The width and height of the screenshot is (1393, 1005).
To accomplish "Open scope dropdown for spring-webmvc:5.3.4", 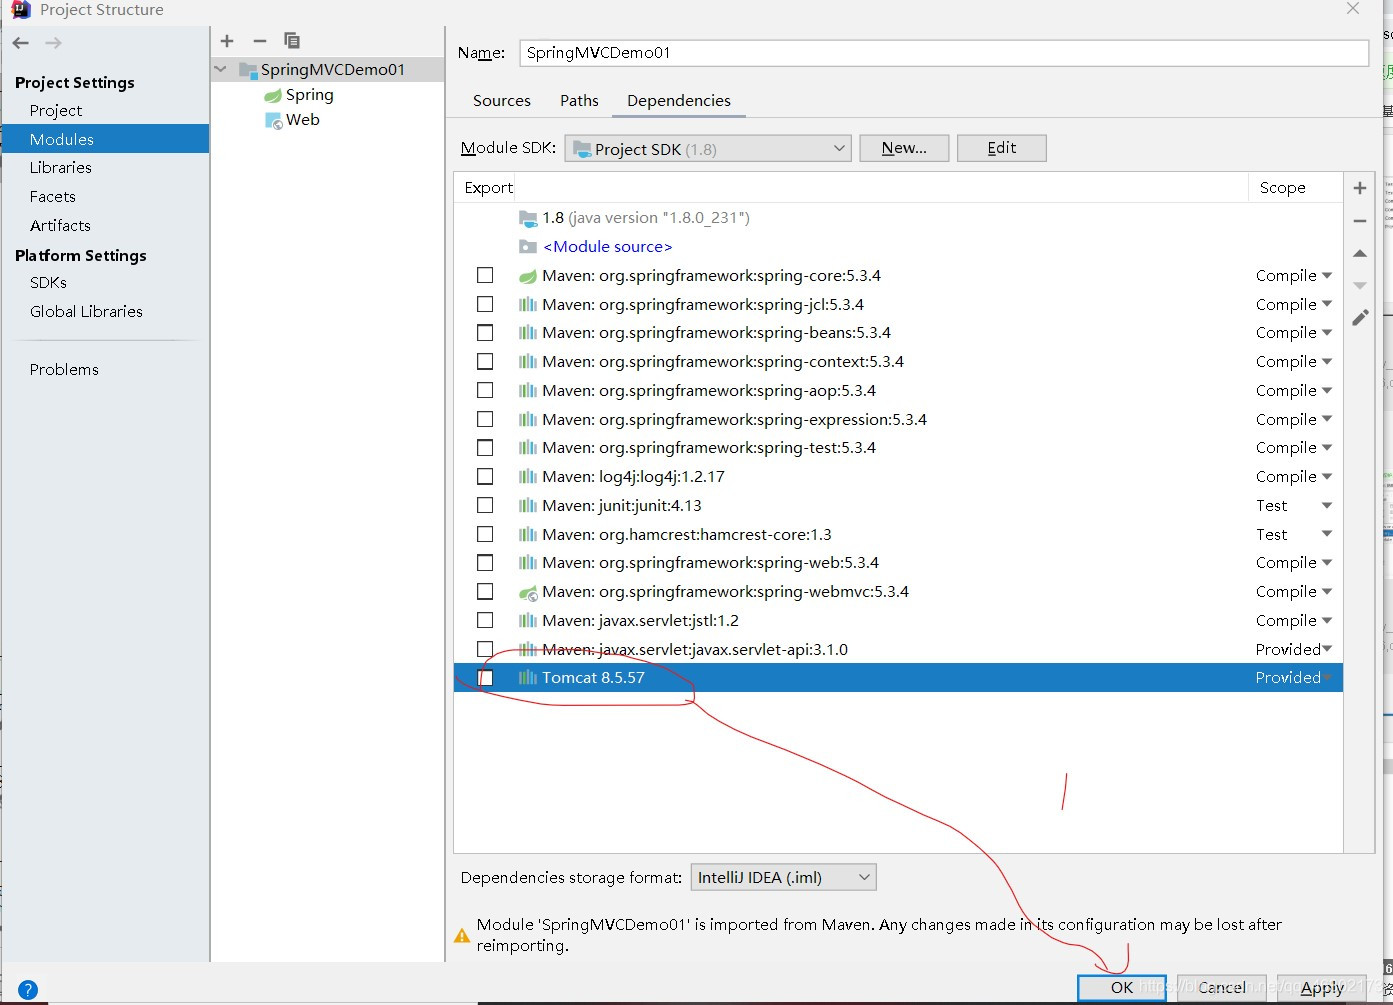I will coord(1294,592).
